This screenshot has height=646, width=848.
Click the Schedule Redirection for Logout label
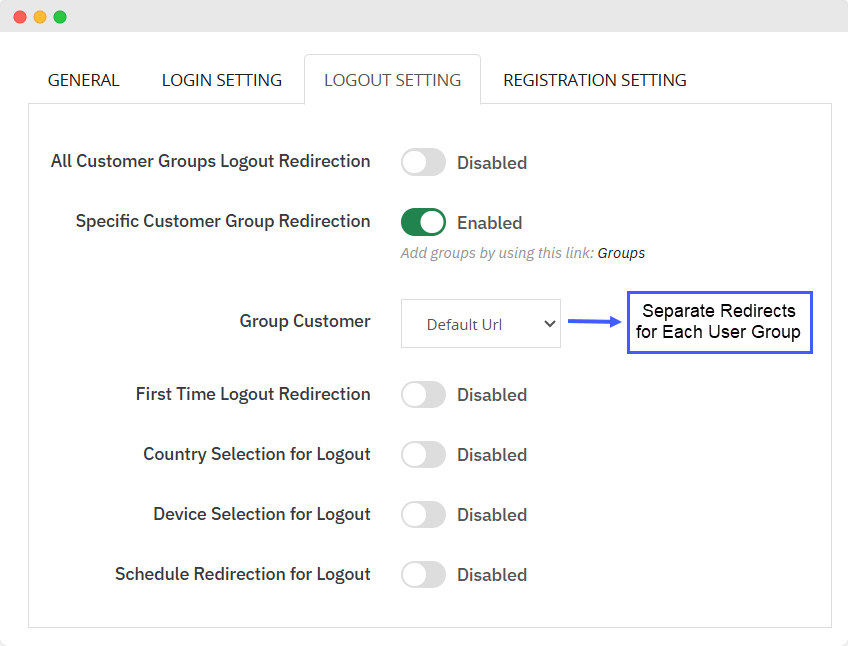(x=242, y=574)
